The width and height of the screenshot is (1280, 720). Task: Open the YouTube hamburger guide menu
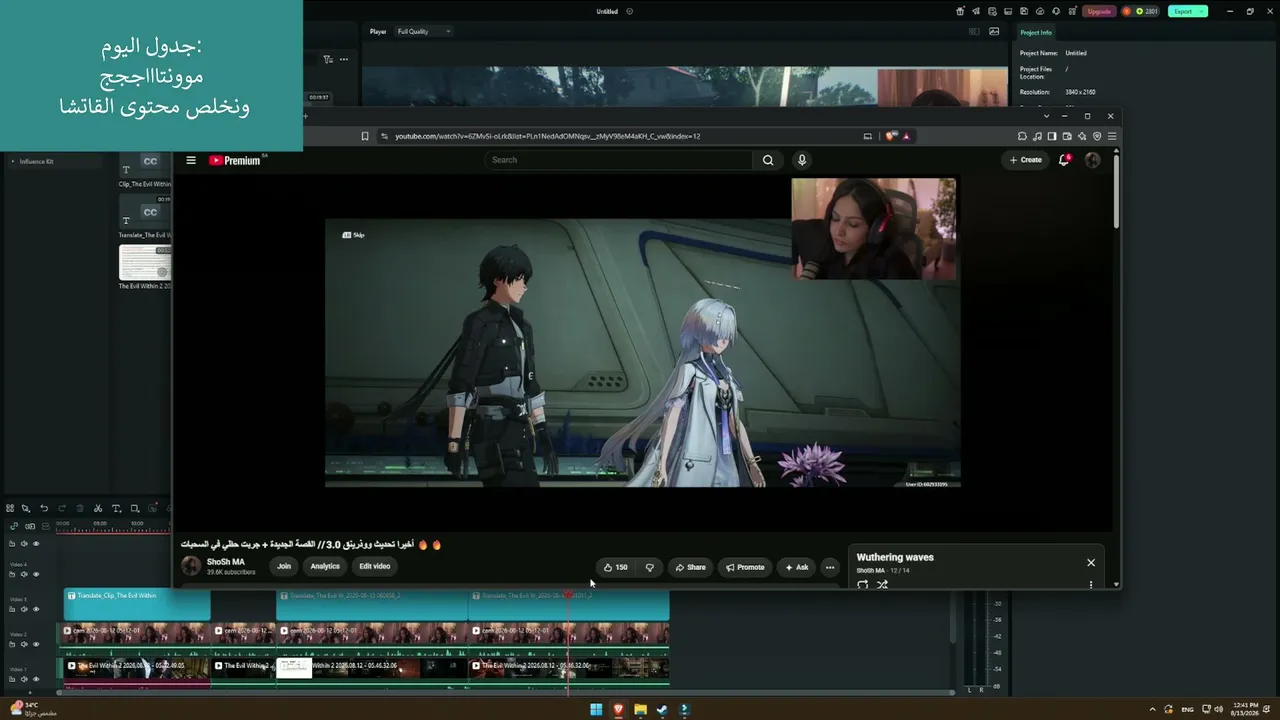[191, 160]
